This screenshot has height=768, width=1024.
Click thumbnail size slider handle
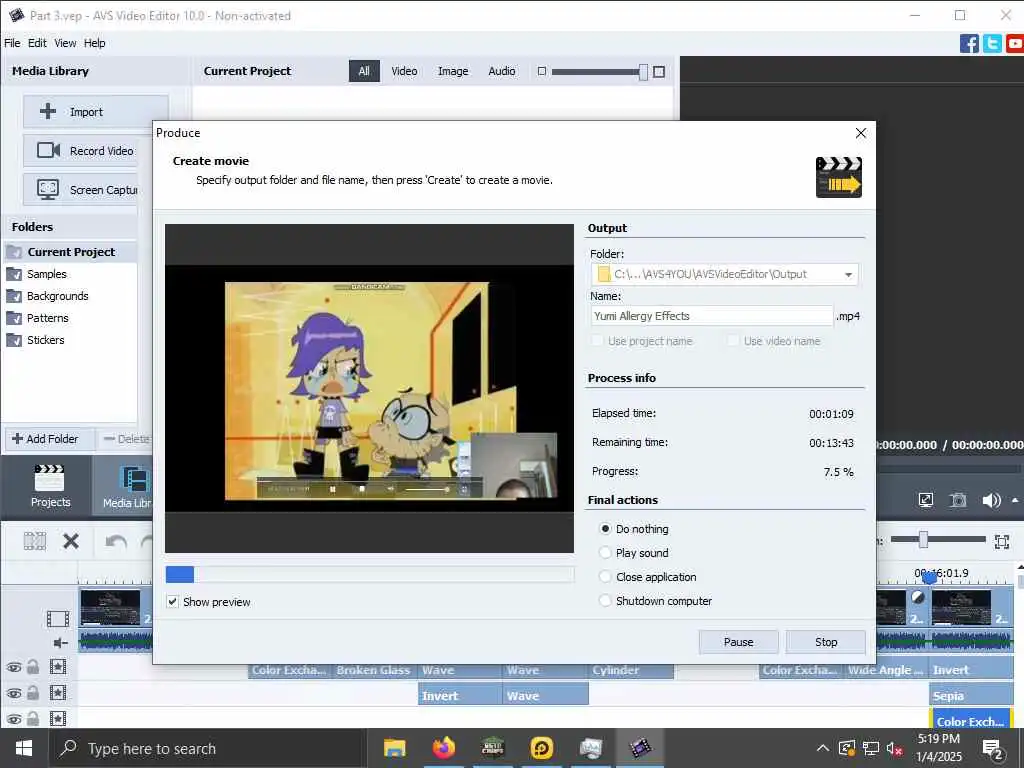(644, 72)
